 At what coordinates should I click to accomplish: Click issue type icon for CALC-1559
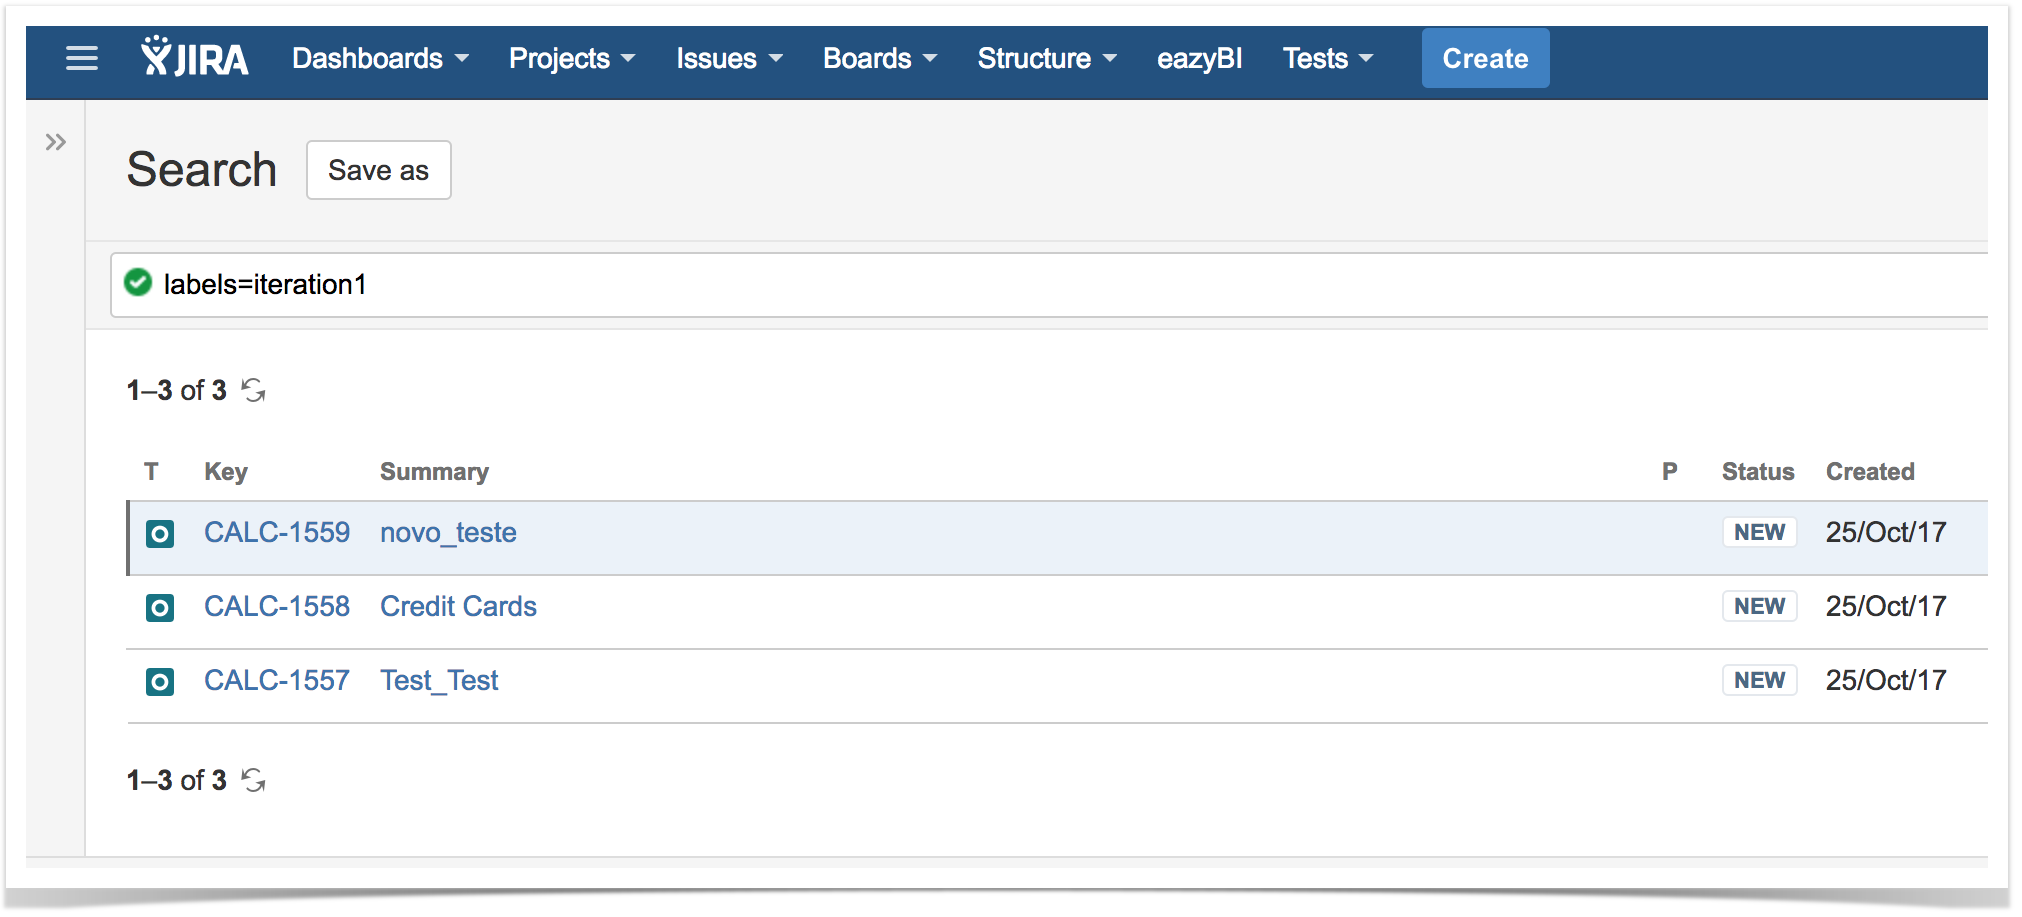tap(160, 534)
